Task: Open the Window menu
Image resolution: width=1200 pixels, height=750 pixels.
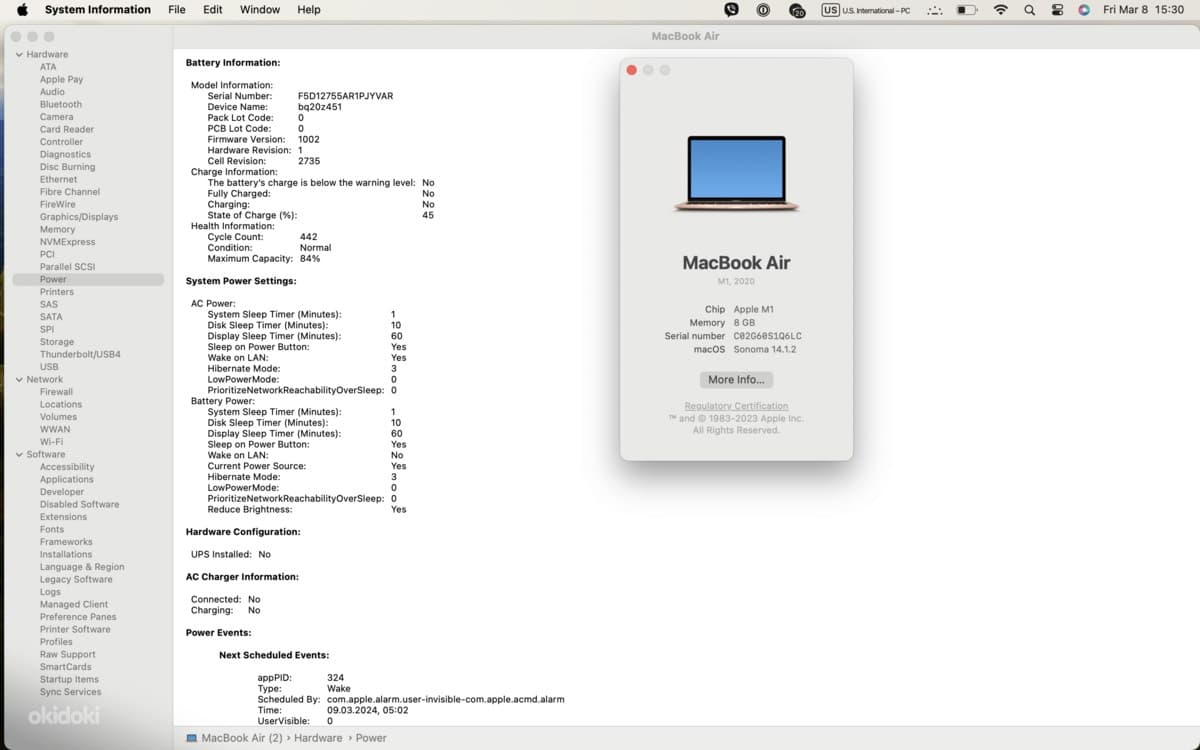Action: point(260,9)
